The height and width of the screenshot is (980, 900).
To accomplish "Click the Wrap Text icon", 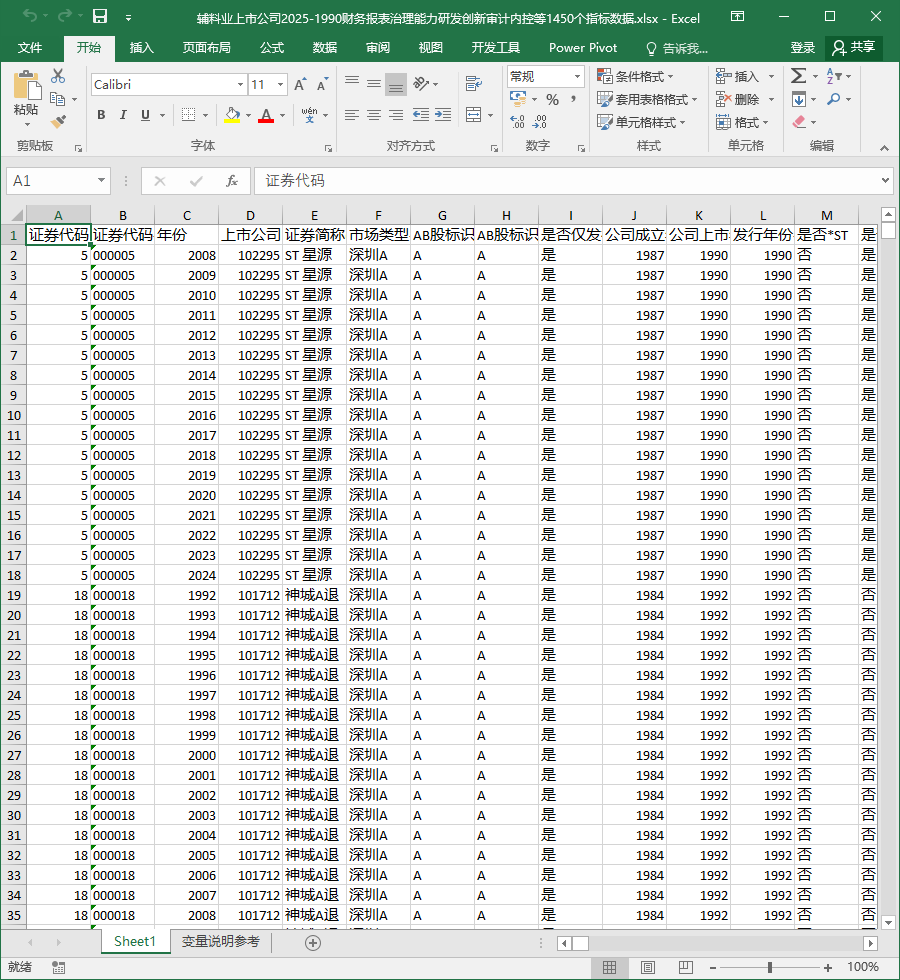I will click(x=474, y=83).
